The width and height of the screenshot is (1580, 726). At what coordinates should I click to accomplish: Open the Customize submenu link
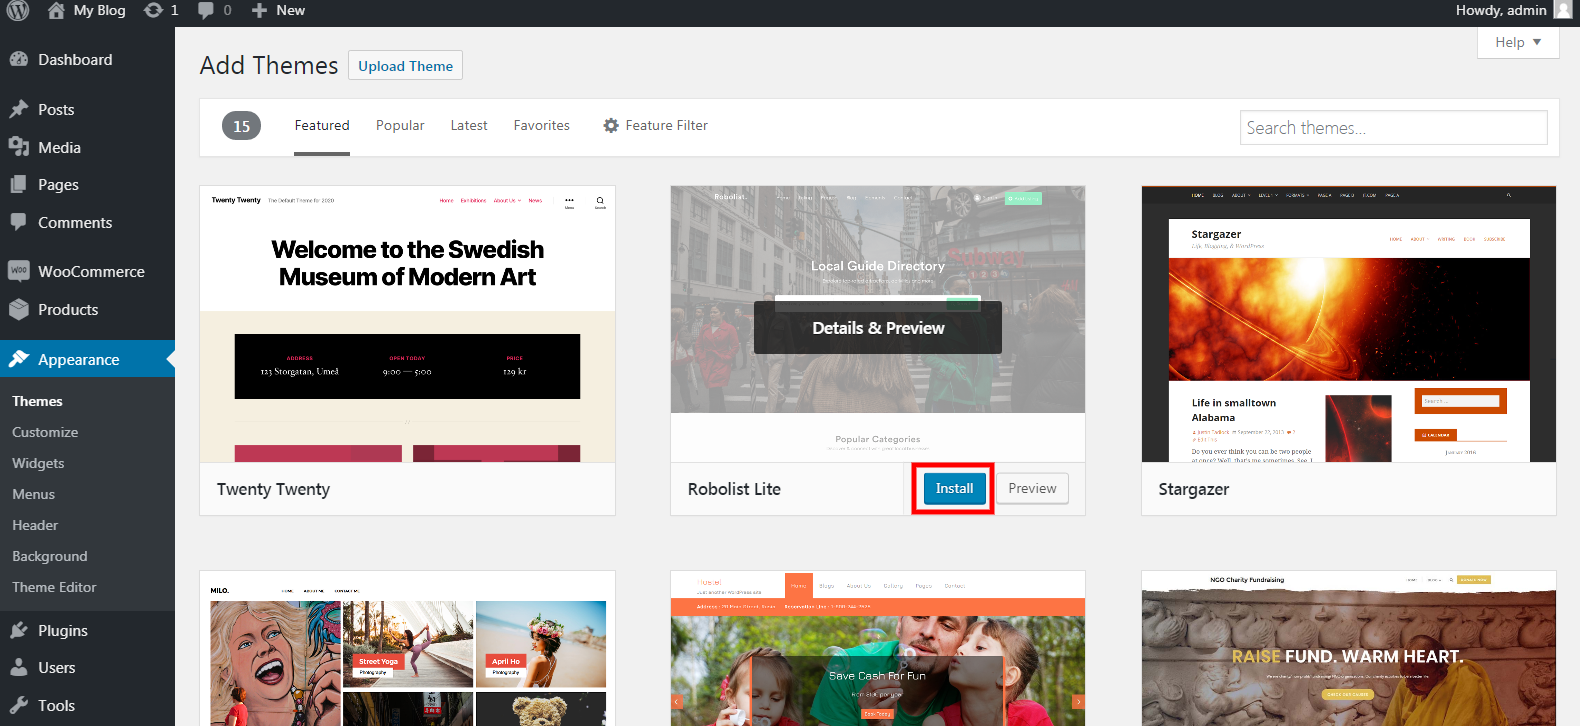(x=45, y=432)
